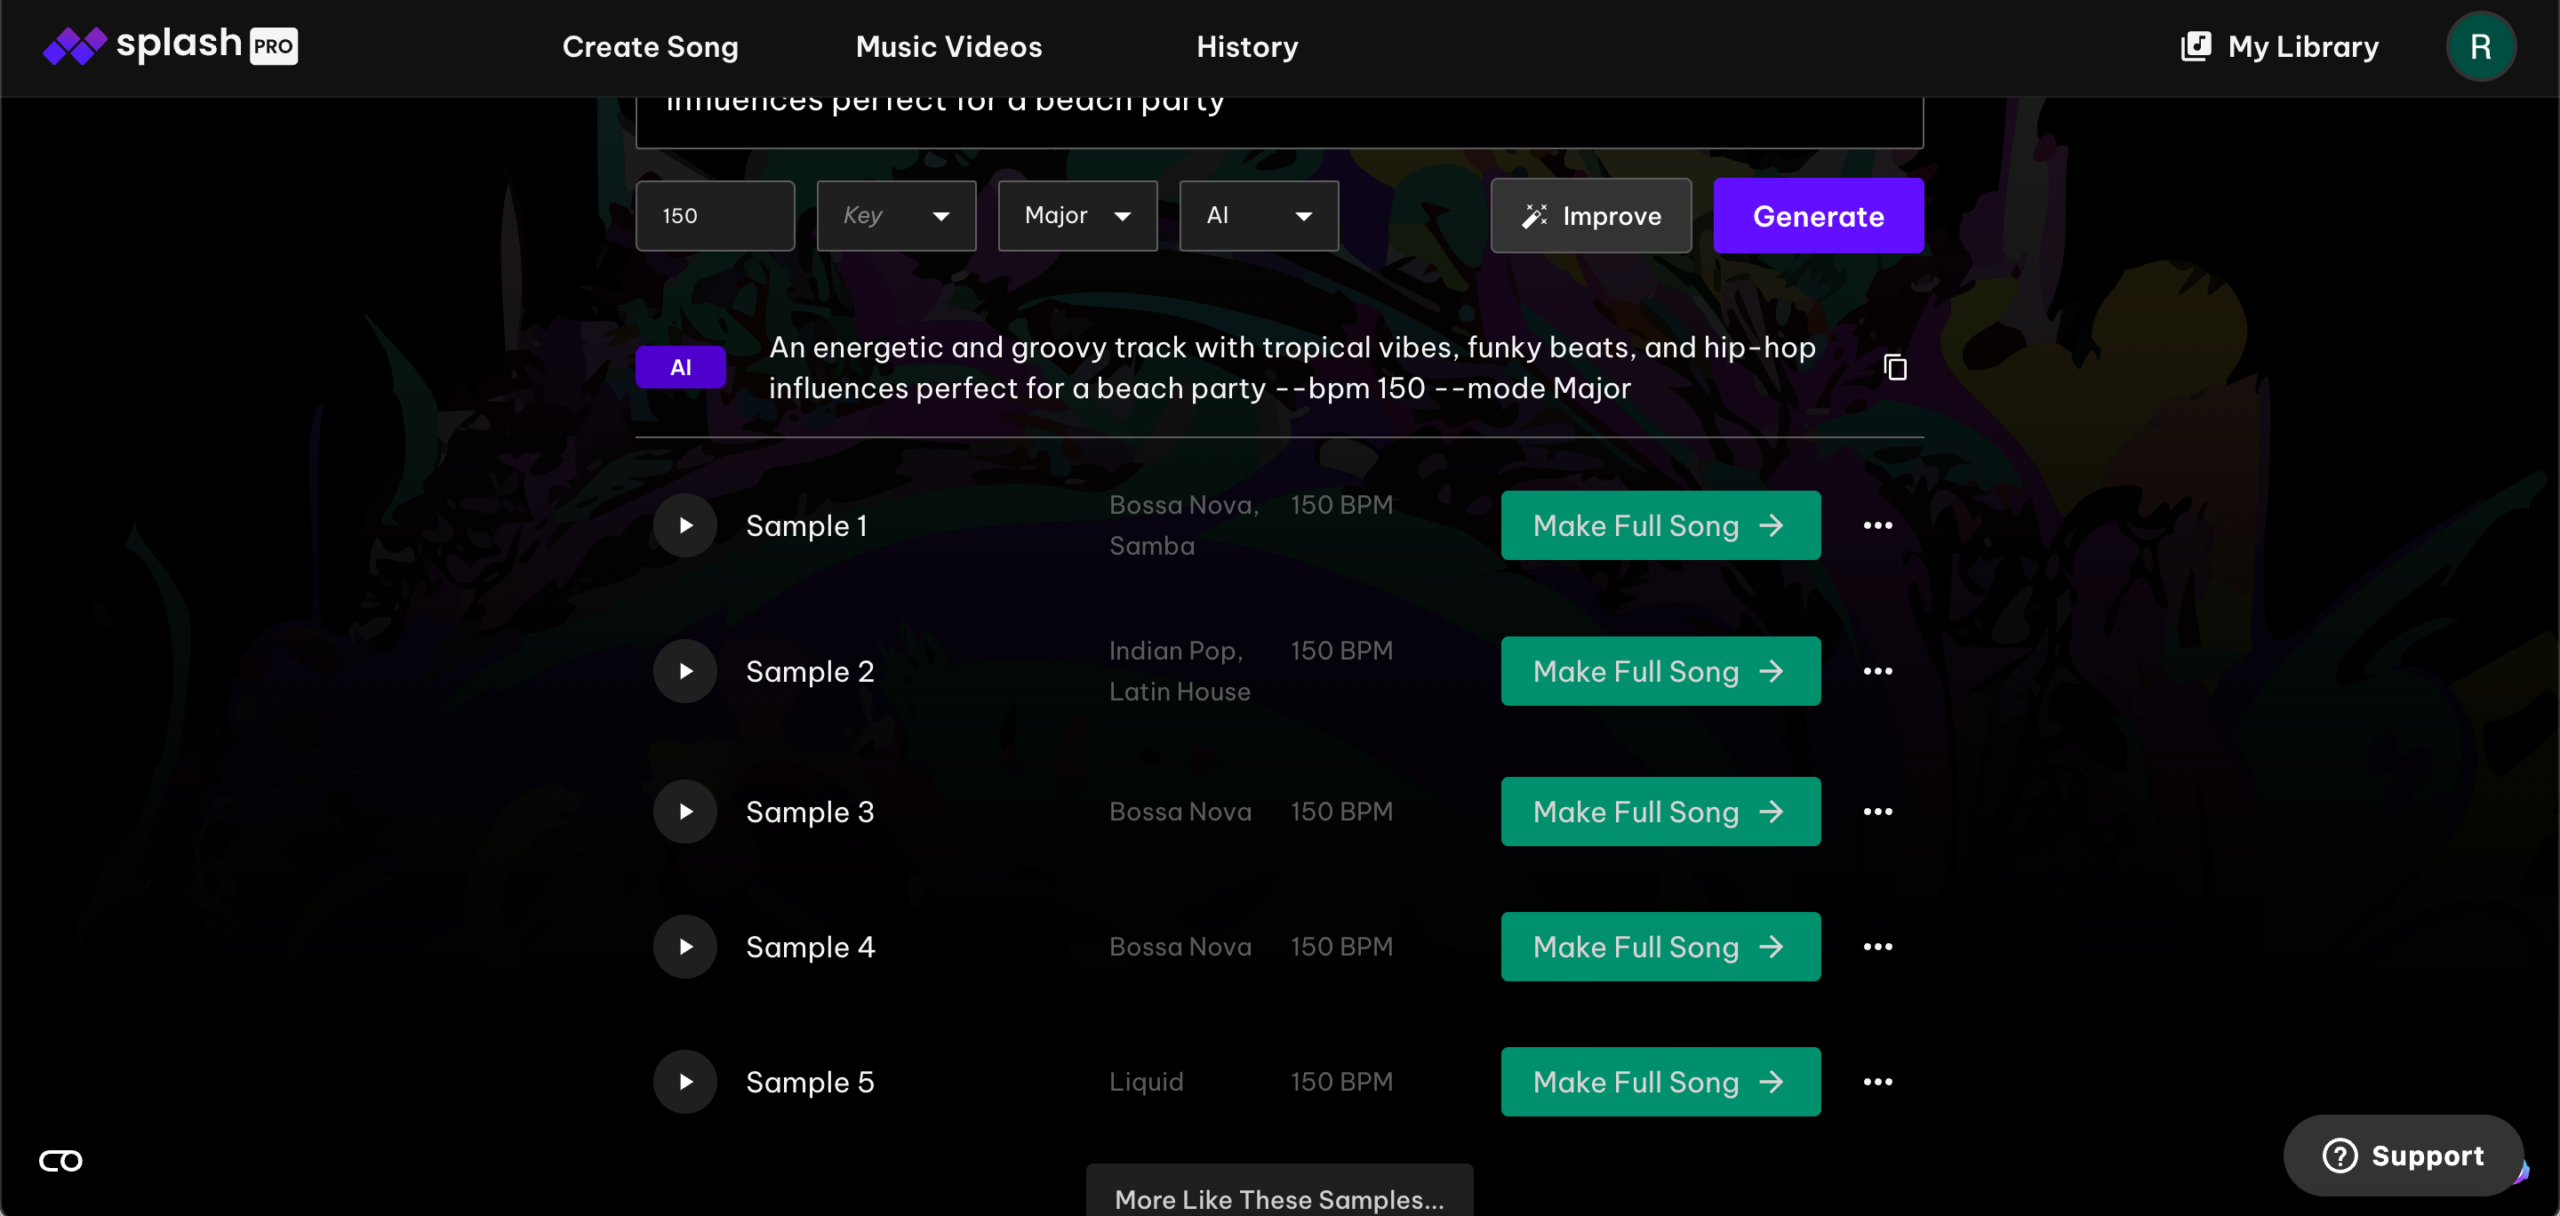Open the History tab
The height and width of the screenshot is (1216, 2560).
tap(1247, 46)
